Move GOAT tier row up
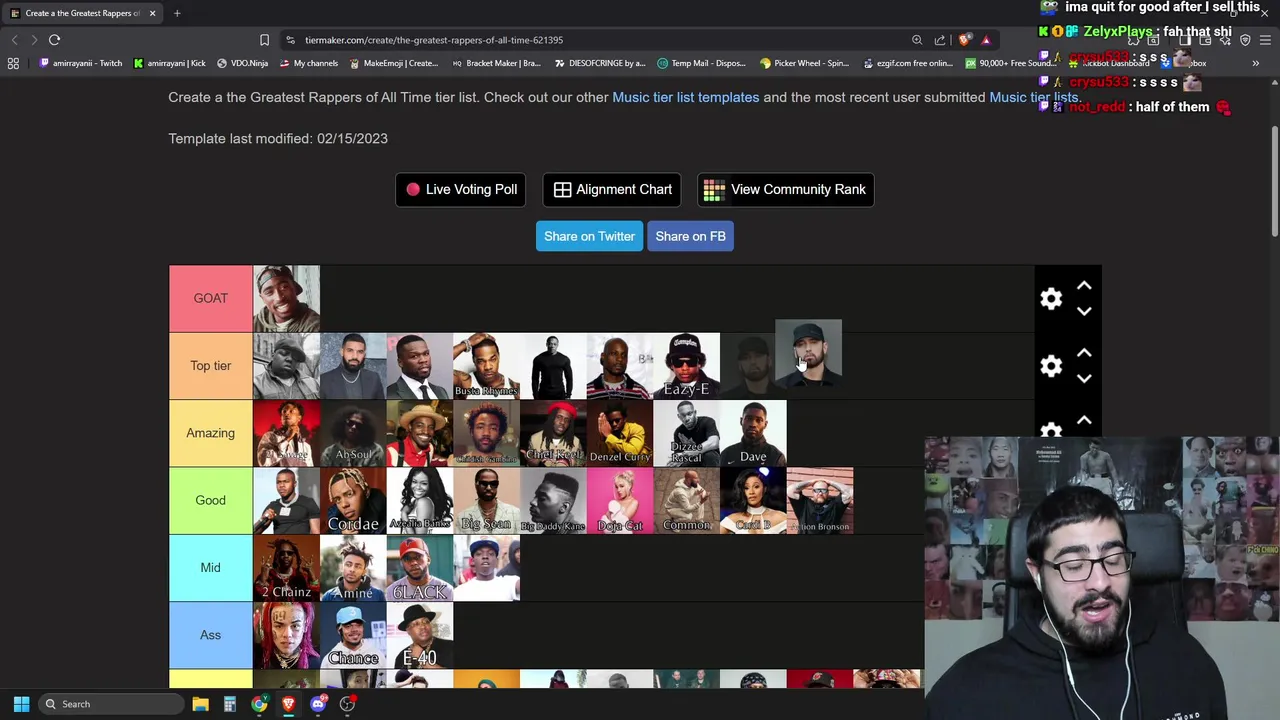This screenshot has width=1280, height=720. pyautogui.click(x=1084, y=286)
